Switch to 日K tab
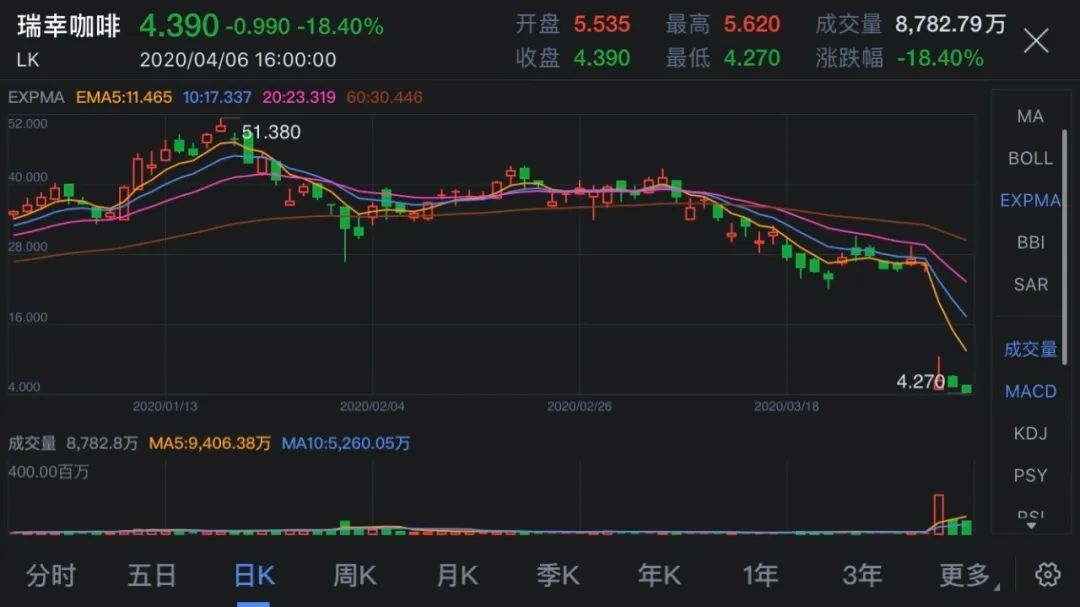Image resolution: width=1080 pixels, height=607 pixels. (x=253, y=575)
